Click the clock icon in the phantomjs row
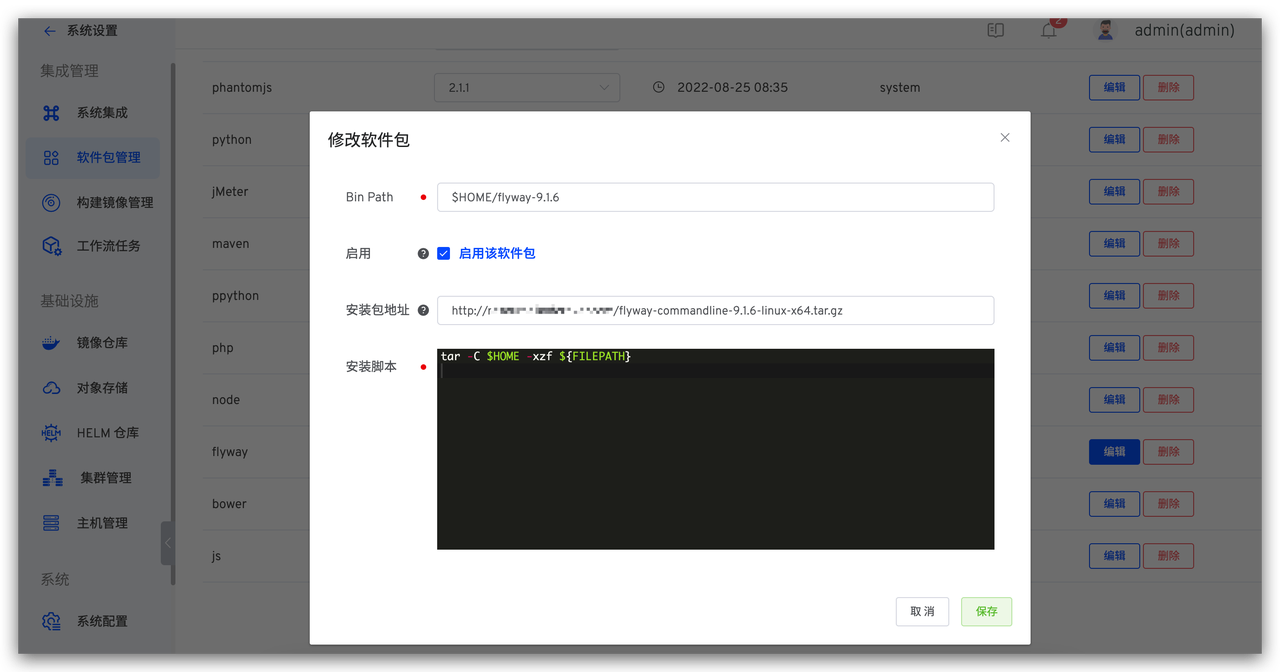Image resolution: width=1280 pixels, height=672 pixels. coord(659,87)
